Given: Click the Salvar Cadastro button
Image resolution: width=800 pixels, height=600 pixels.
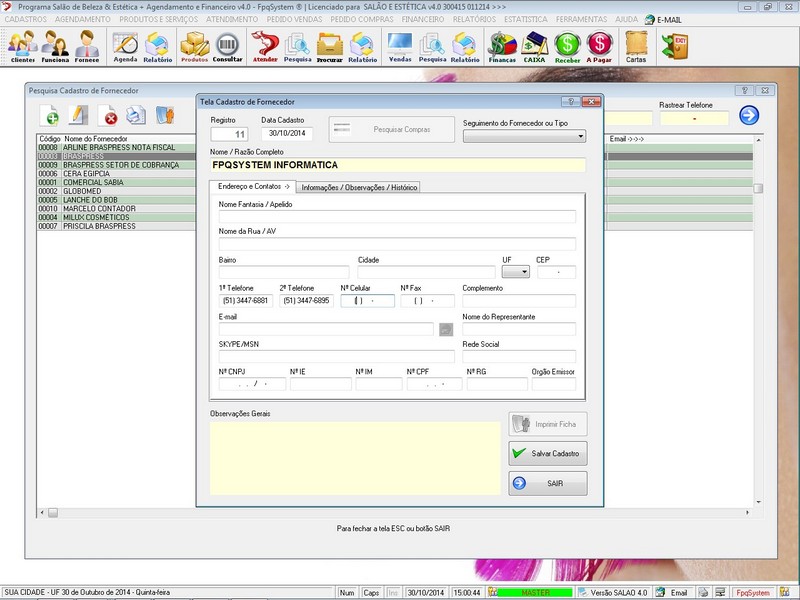Looking at the screenshot, I should pos(547,453).
